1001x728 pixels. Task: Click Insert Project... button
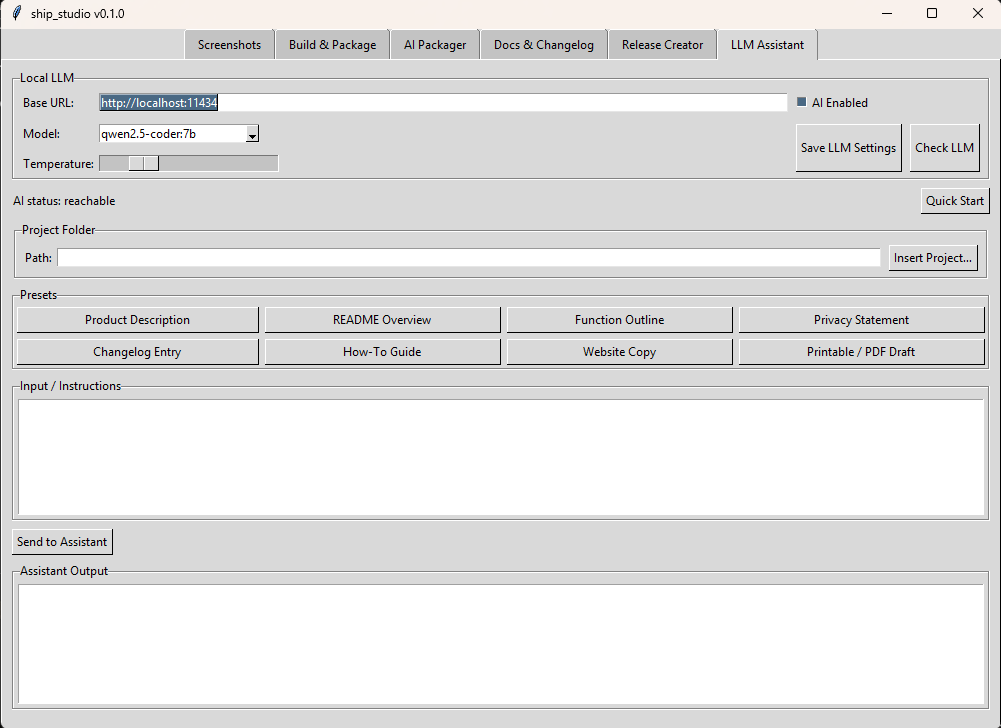(932, 258)
